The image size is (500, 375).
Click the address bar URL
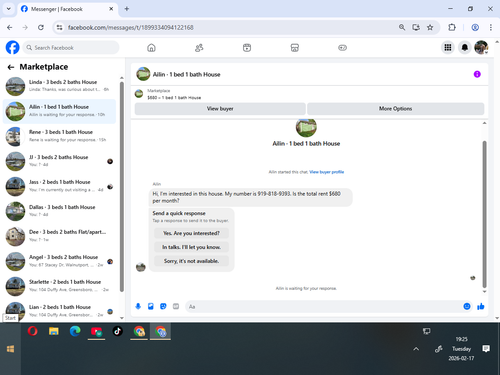(131, 27)
